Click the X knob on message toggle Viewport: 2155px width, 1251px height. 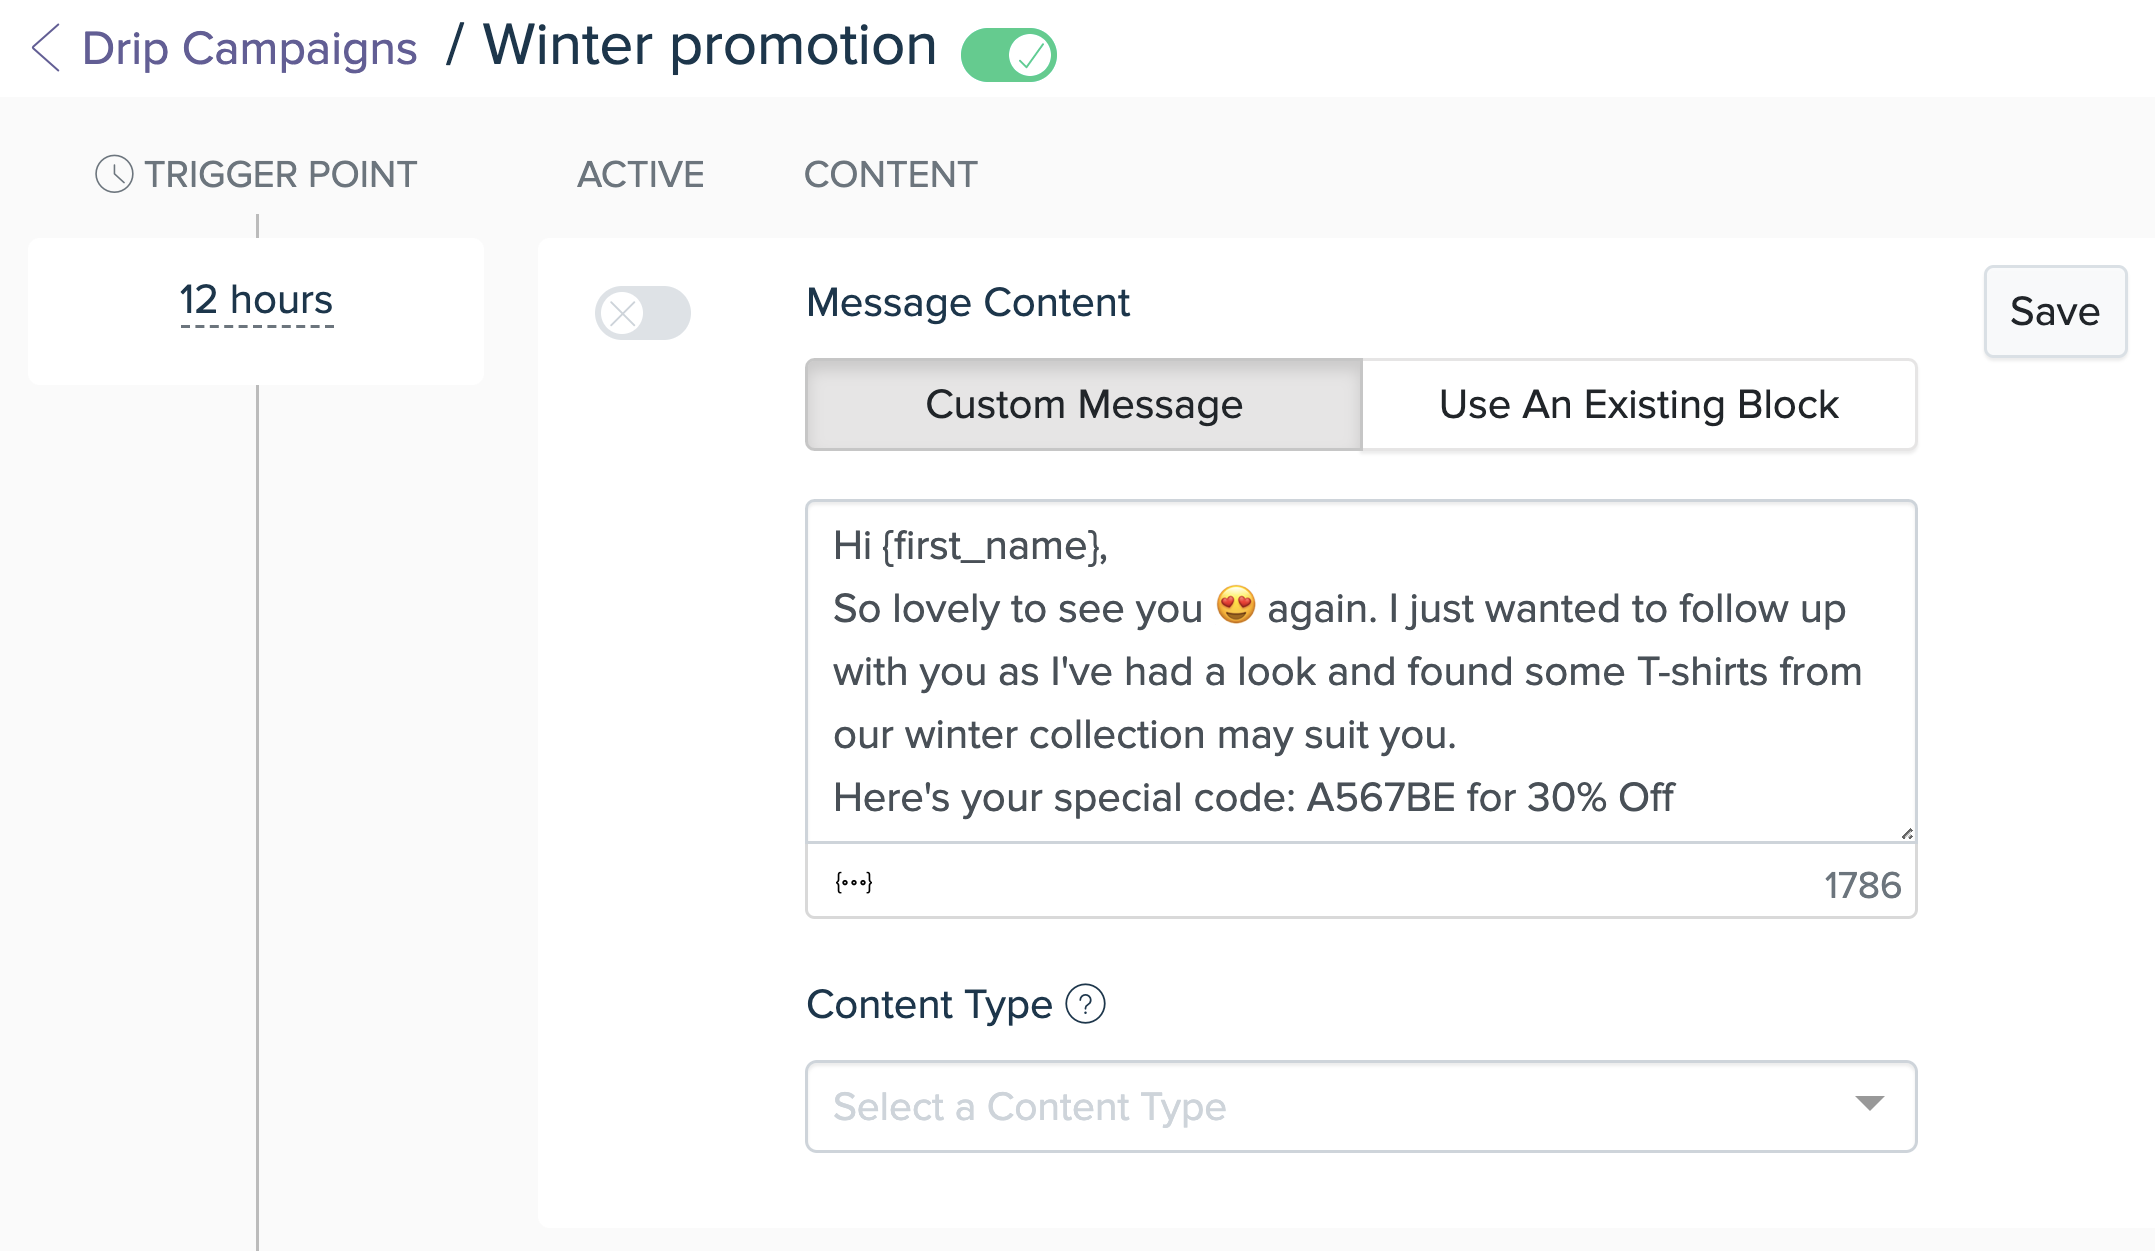(x=623, y=313)
